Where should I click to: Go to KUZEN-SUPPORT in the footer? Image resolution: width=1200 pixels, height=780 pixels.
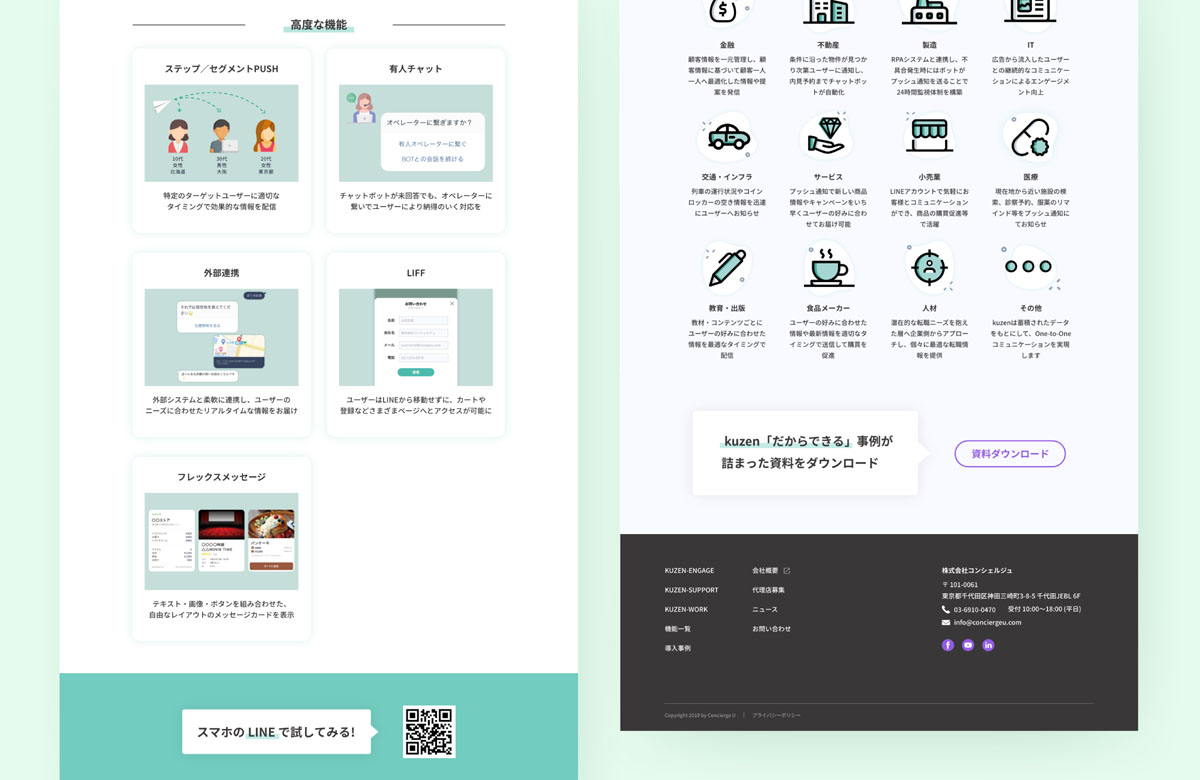(x=691, y=590)
